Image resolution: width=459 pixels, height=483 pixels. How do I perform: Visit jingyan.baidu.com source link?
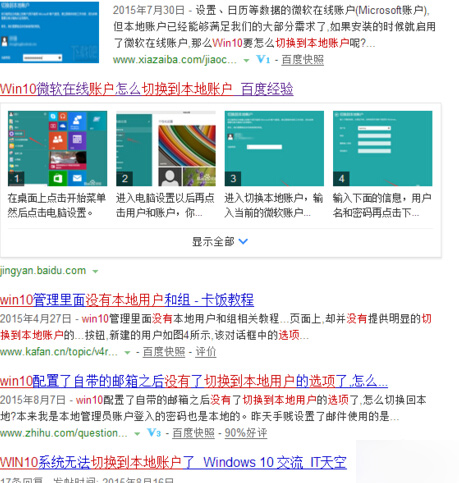(x=43, y=270)
